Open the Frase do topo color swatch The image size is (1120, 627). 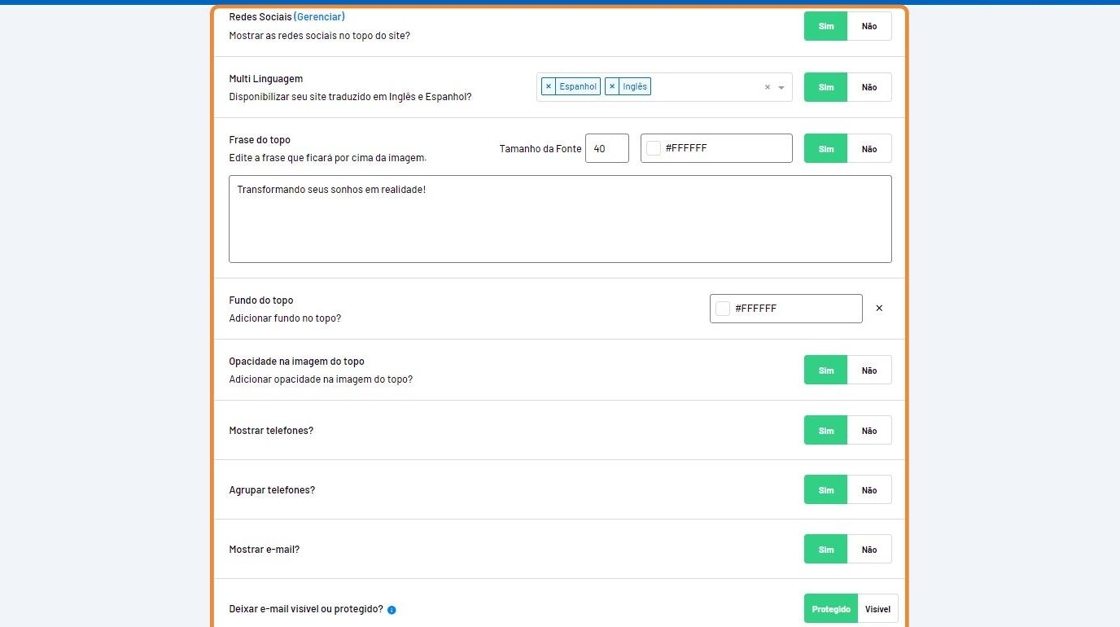pos(654,149)
